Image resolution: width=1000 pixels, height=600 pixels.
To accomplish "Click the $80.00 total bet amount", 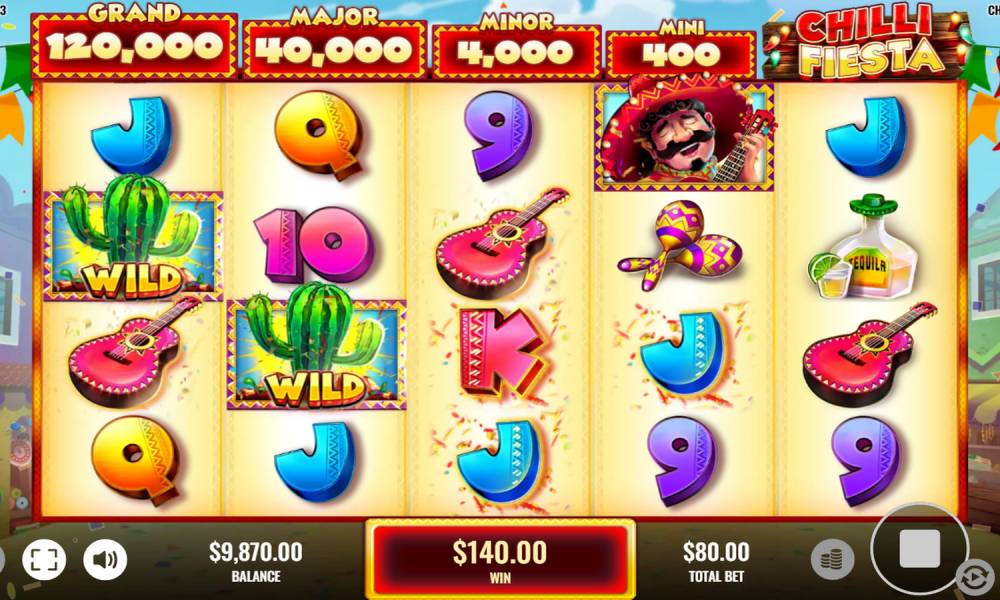I will [x=716, y=552].
